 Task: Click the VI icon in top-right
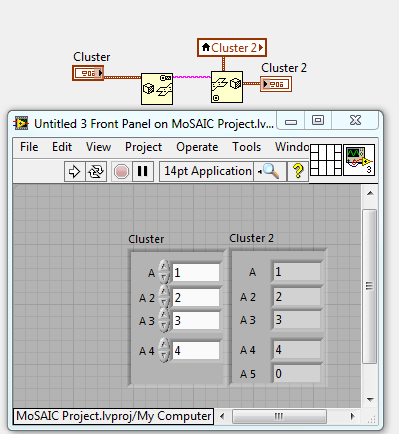point(359,160)
